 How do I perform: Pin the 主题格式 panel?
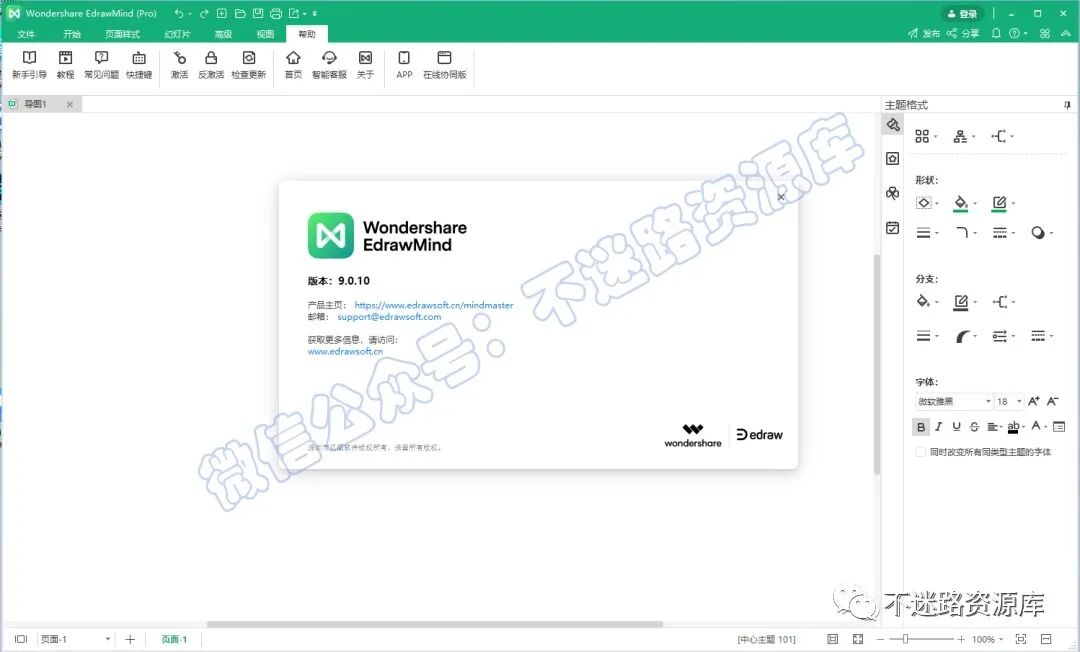point(1067,105)
